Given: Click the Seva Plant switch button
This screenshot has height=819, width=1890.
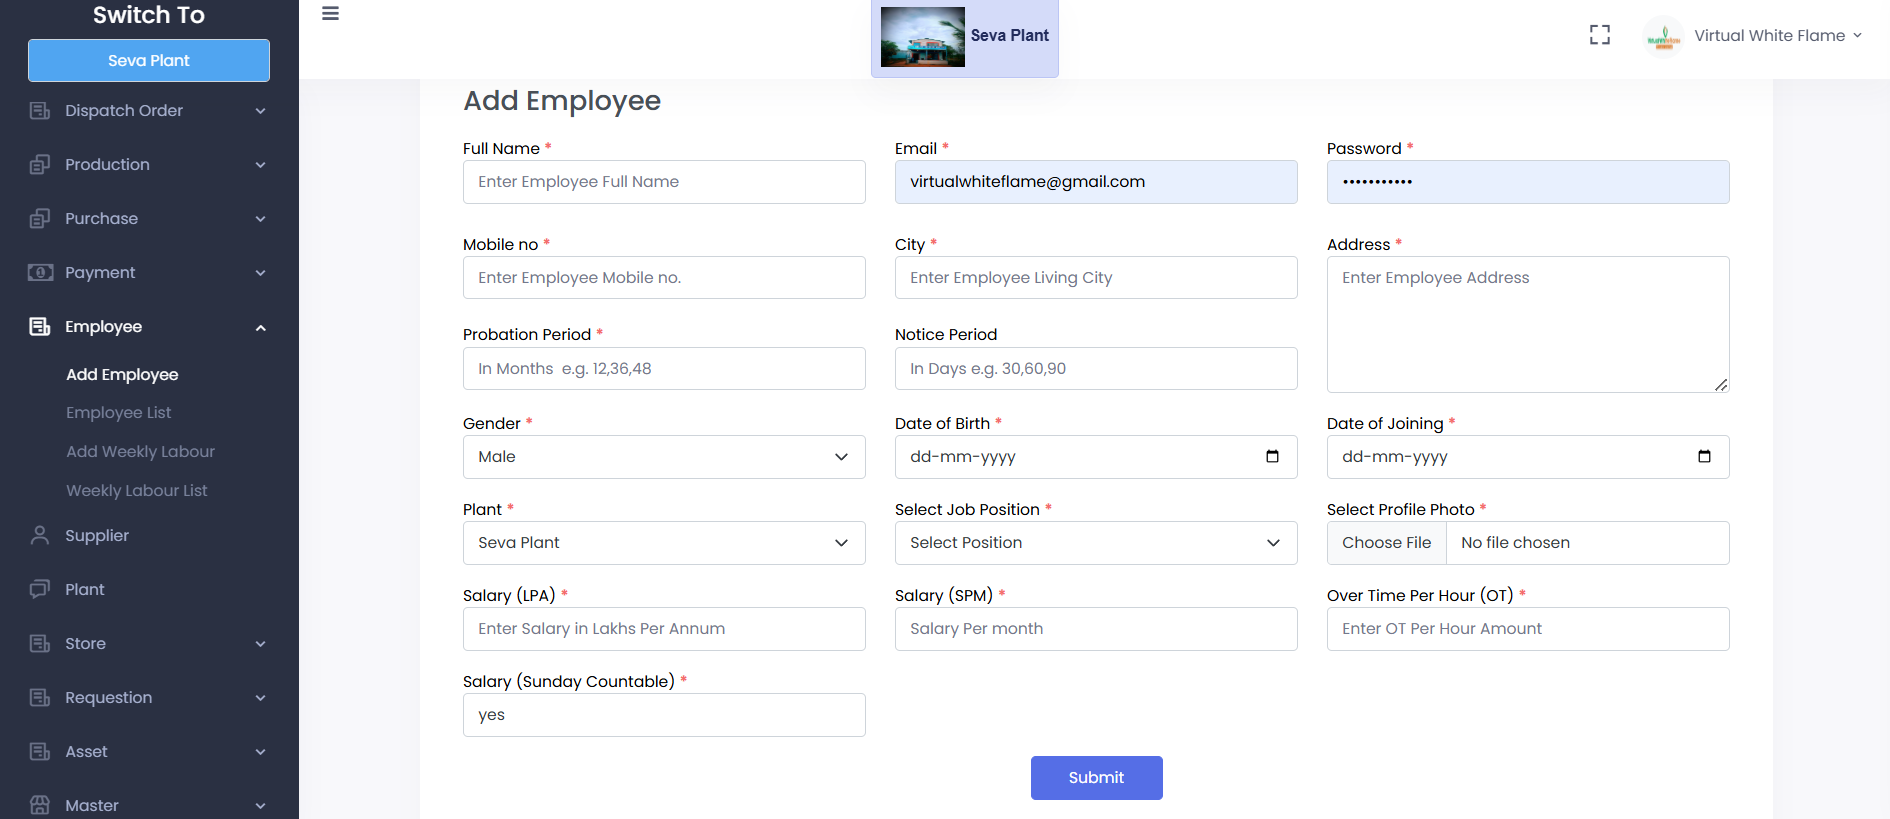Looking at the screenshot, I should click(149, 61).
